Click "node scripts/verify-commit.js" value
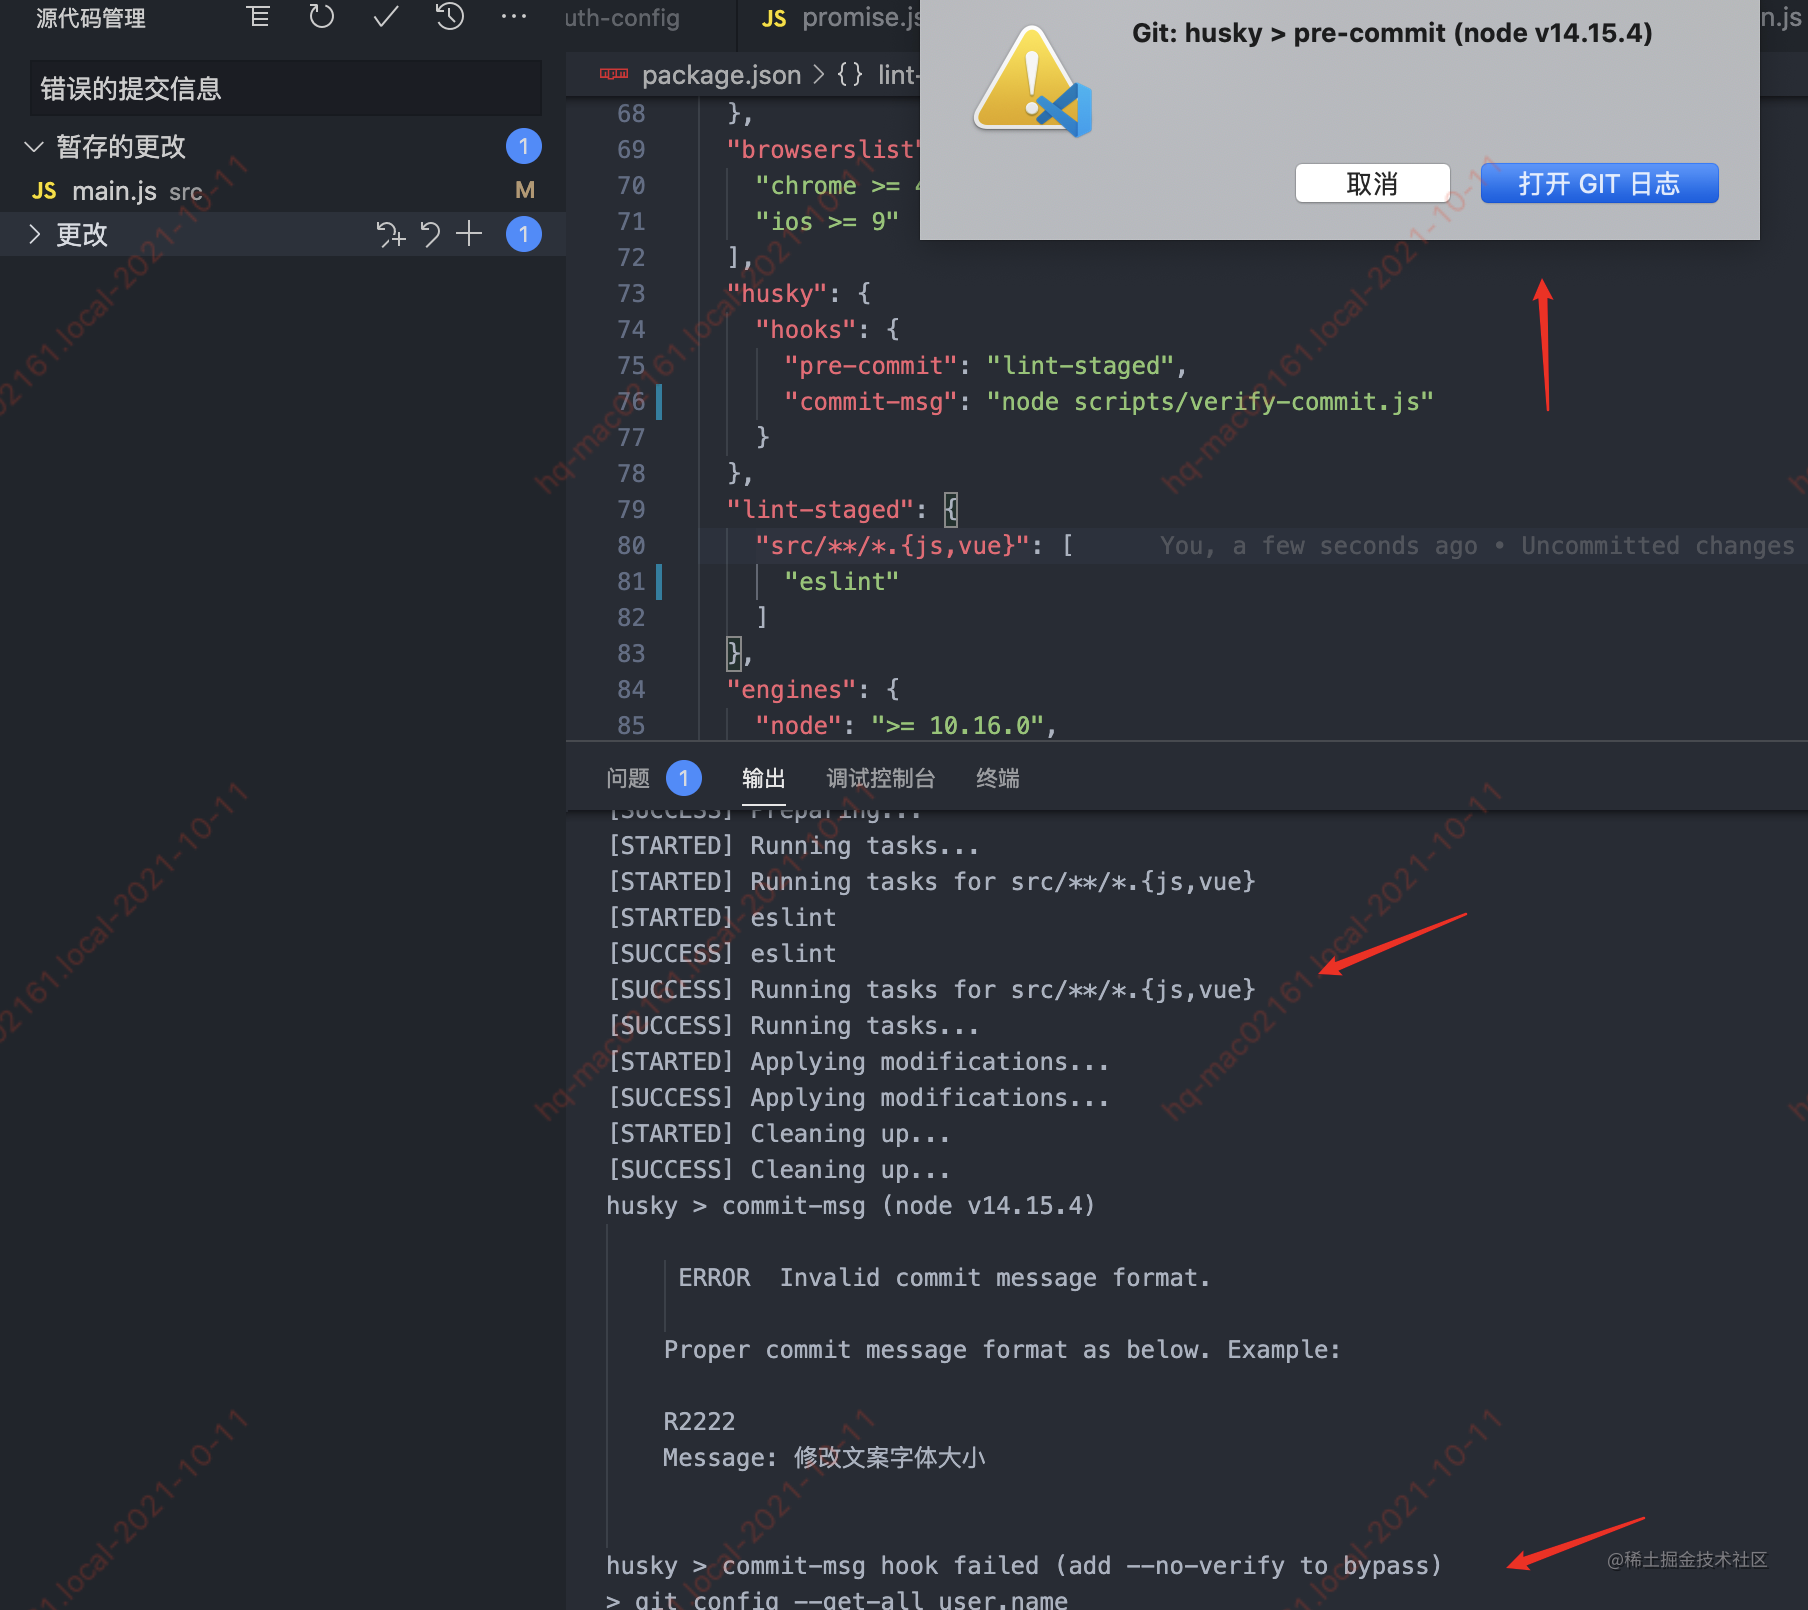This screenshot has width=1808, height=1610. pyautogui.click(x=1210, y=402)
